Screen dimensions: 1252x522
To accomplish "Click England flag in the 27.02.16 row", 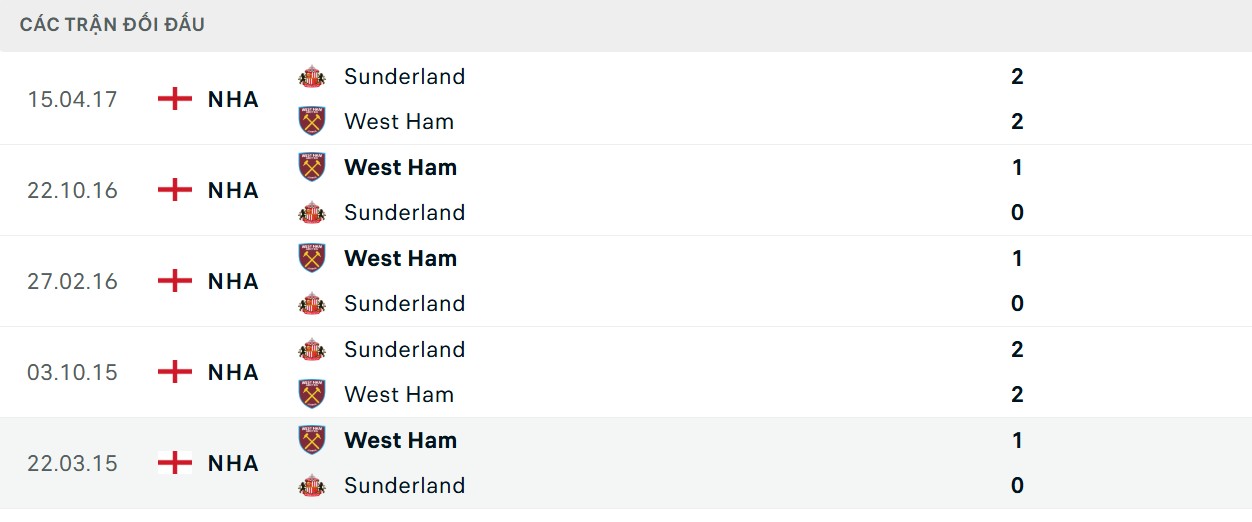I will [175, 281].
